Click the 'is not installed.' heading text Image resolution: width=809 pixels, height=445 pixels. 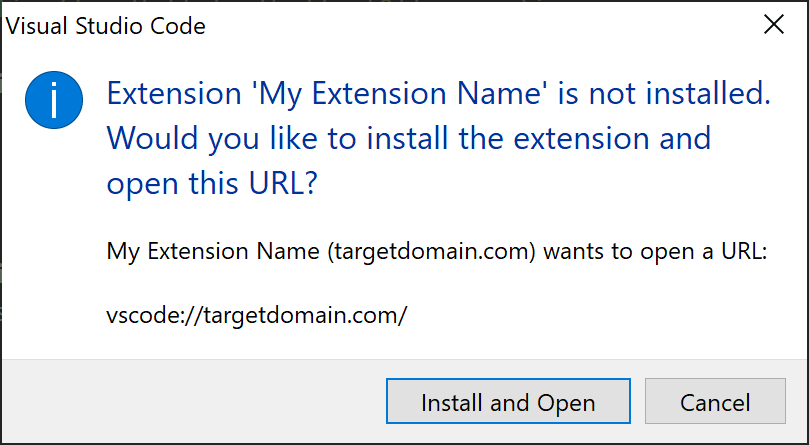tap(664, 93)
